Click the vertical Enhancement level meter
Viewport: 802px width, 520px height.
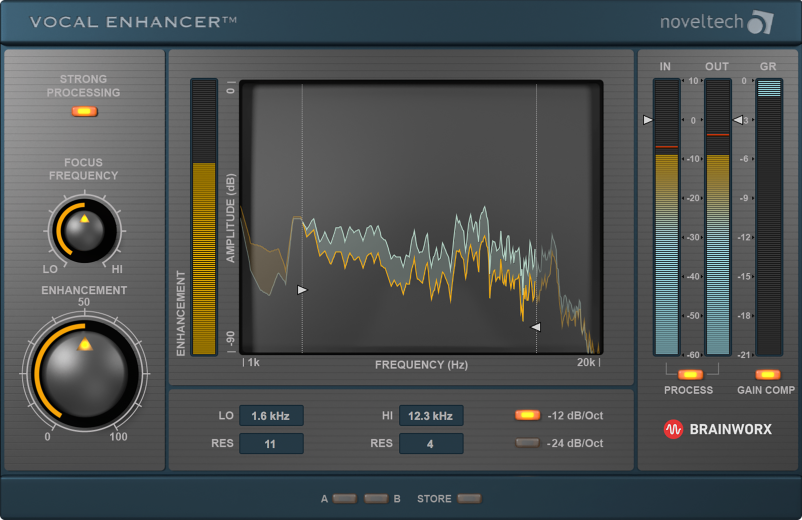[x=204, y=217]
